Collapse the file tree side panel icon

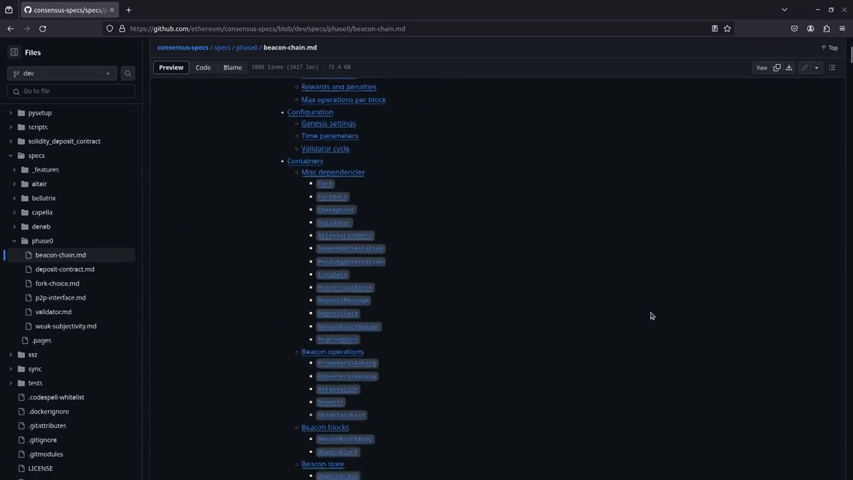(x=14, y=52)
